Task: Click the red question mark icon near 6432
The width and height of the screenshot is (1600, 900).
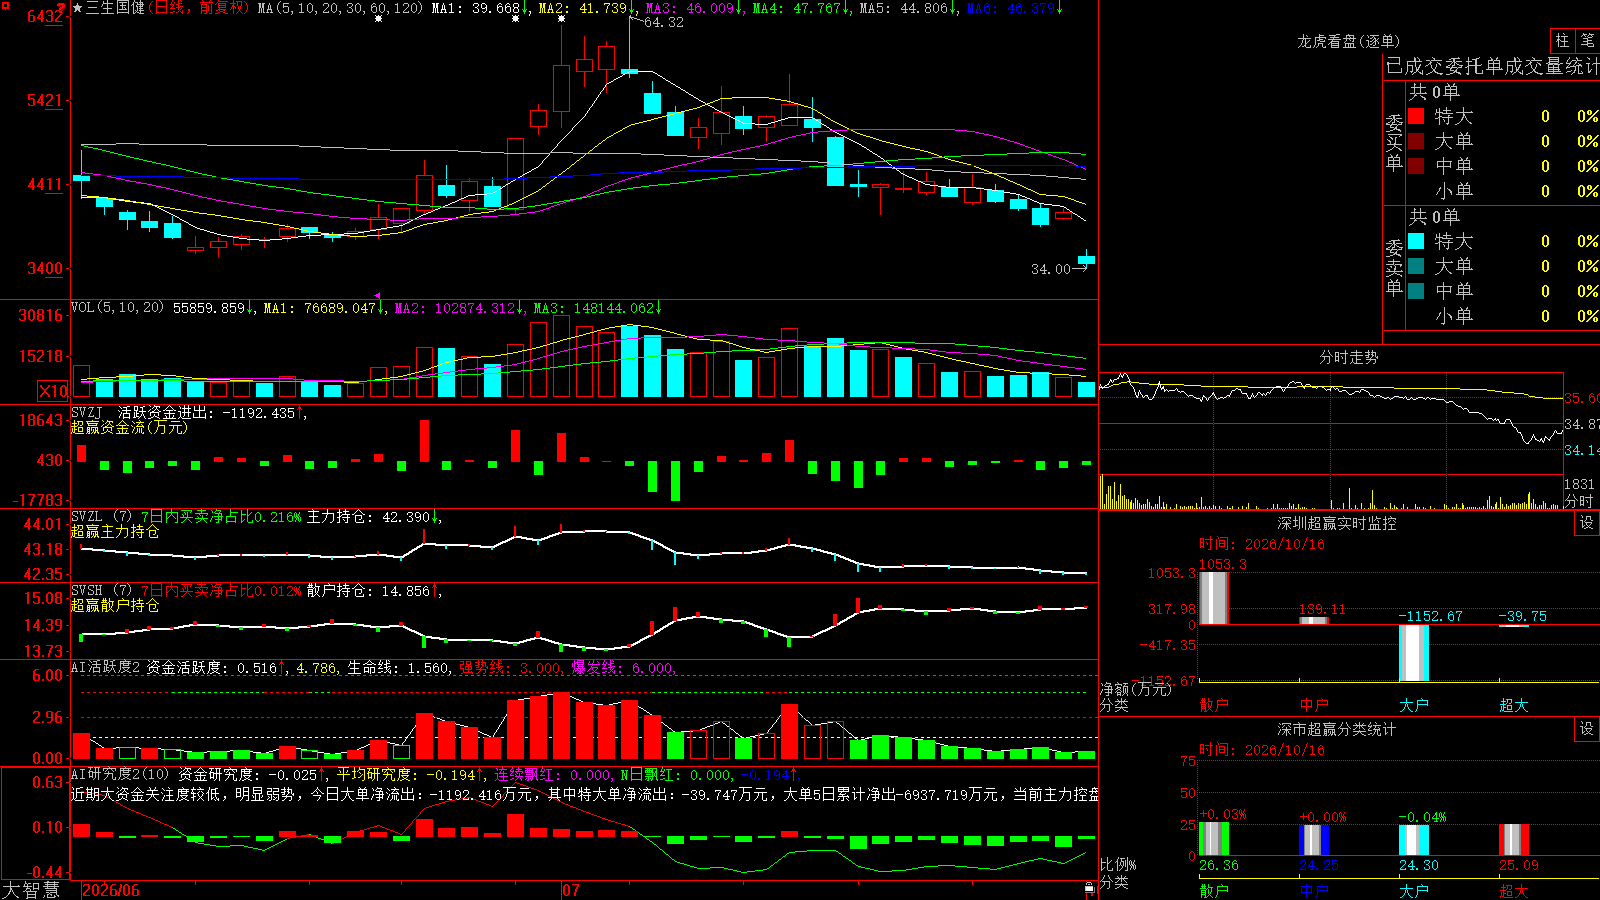Action: [x=62, y=9]
